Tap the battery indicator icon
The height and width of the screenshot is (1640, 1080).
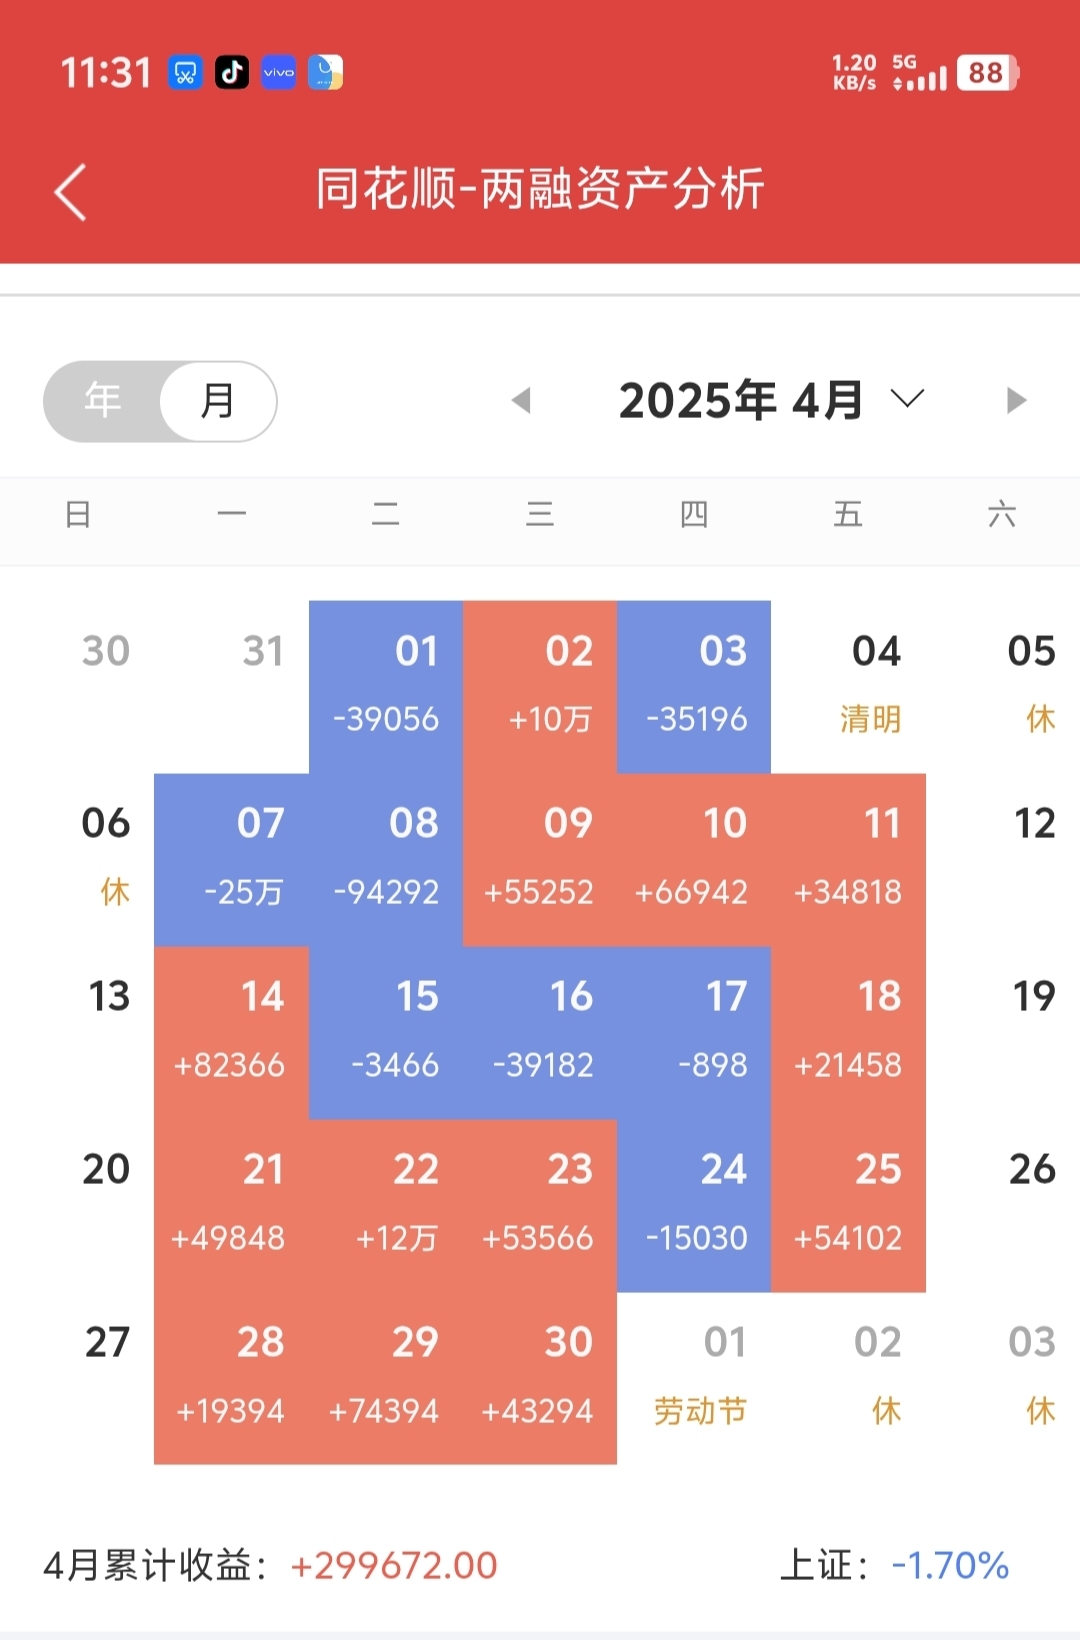pos(986,73)
